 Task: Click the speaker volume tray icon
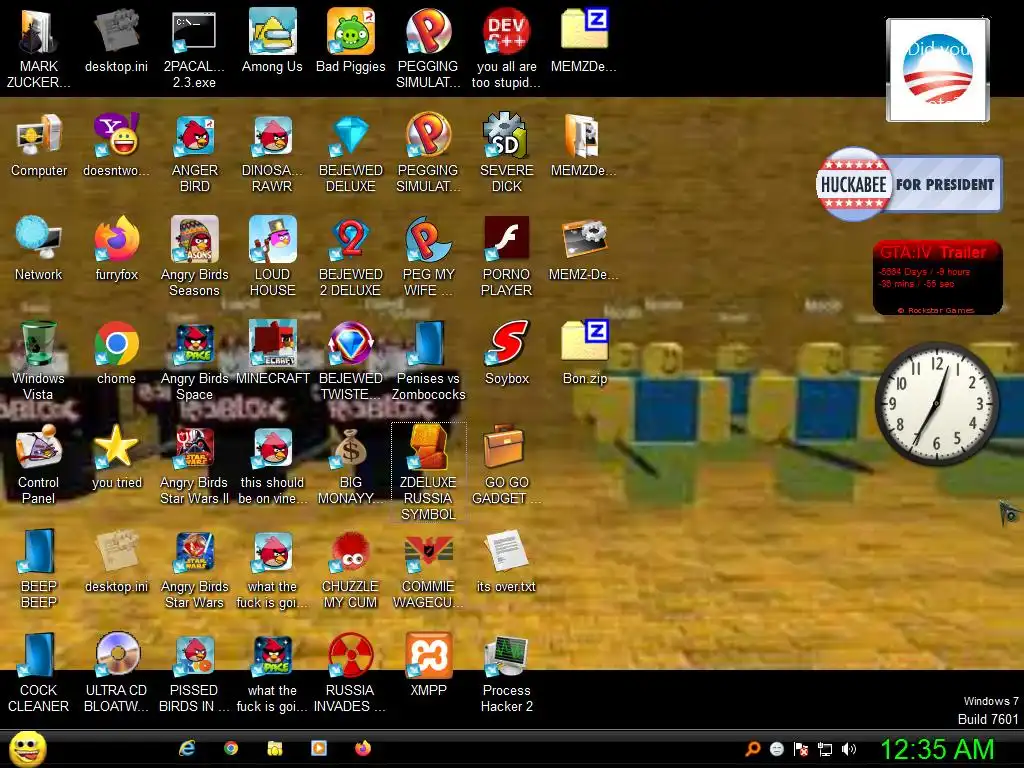tap(848, 749)
